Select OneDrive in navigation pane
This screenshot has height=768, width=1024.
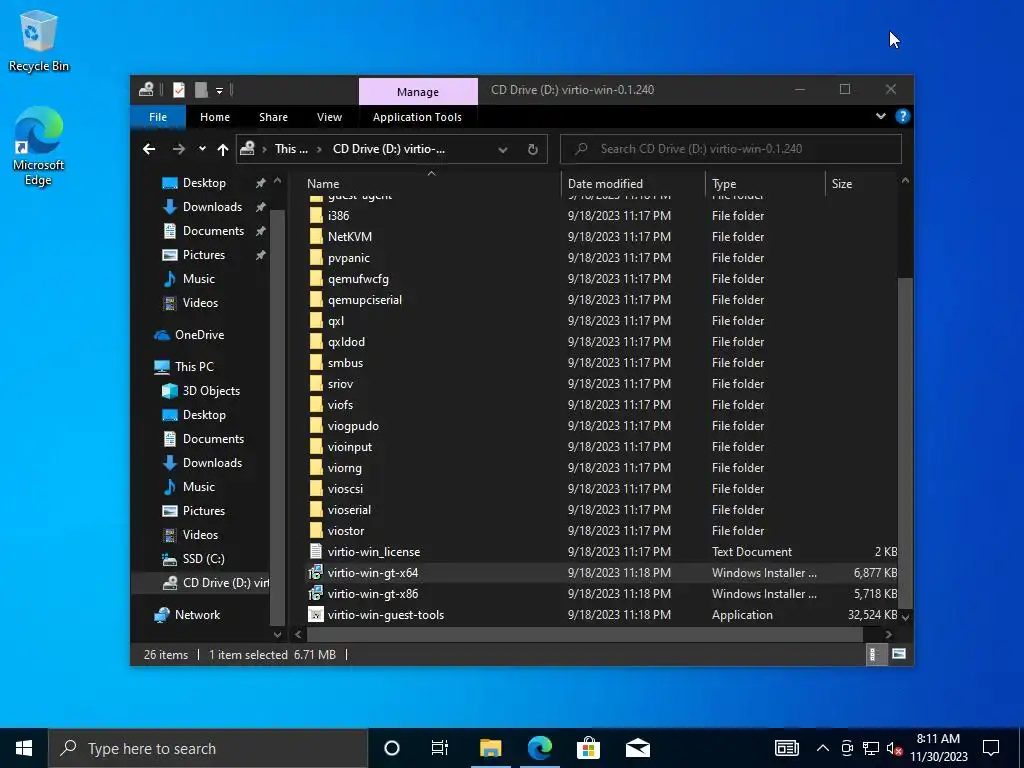tap(199, 335)
